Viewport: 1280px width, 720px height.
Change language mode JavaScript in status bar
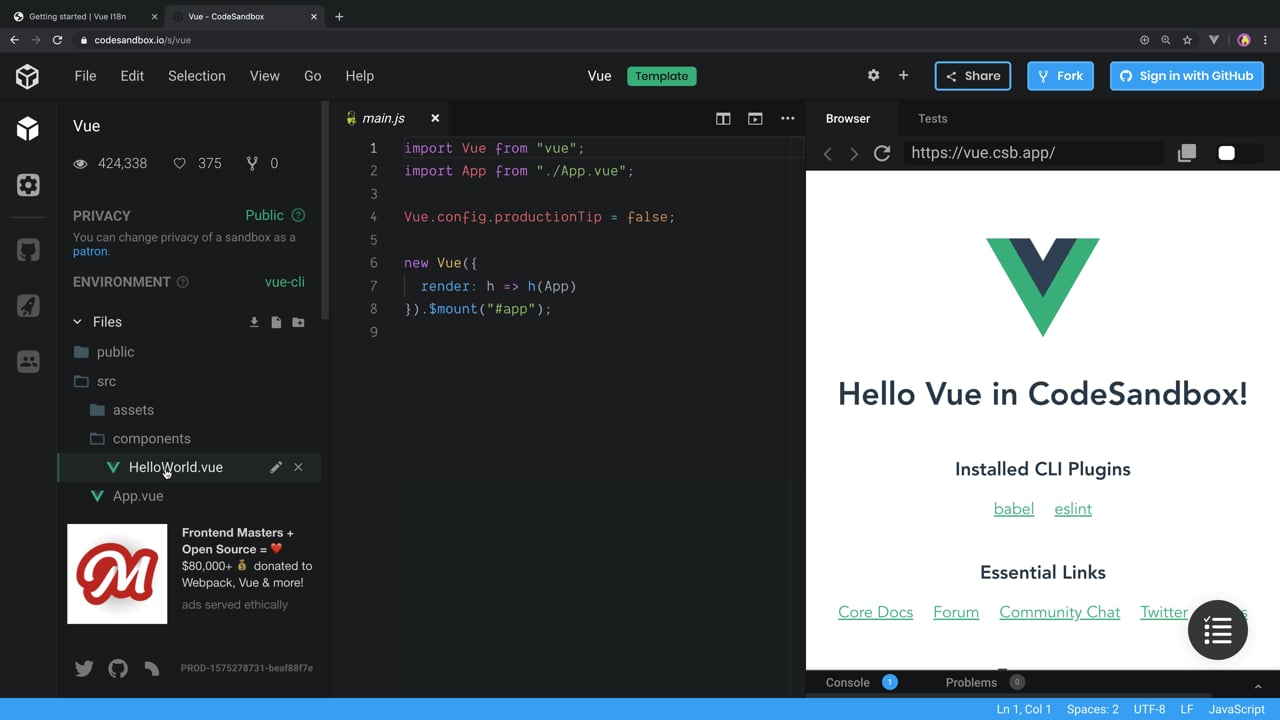(x=1236, y=709)
